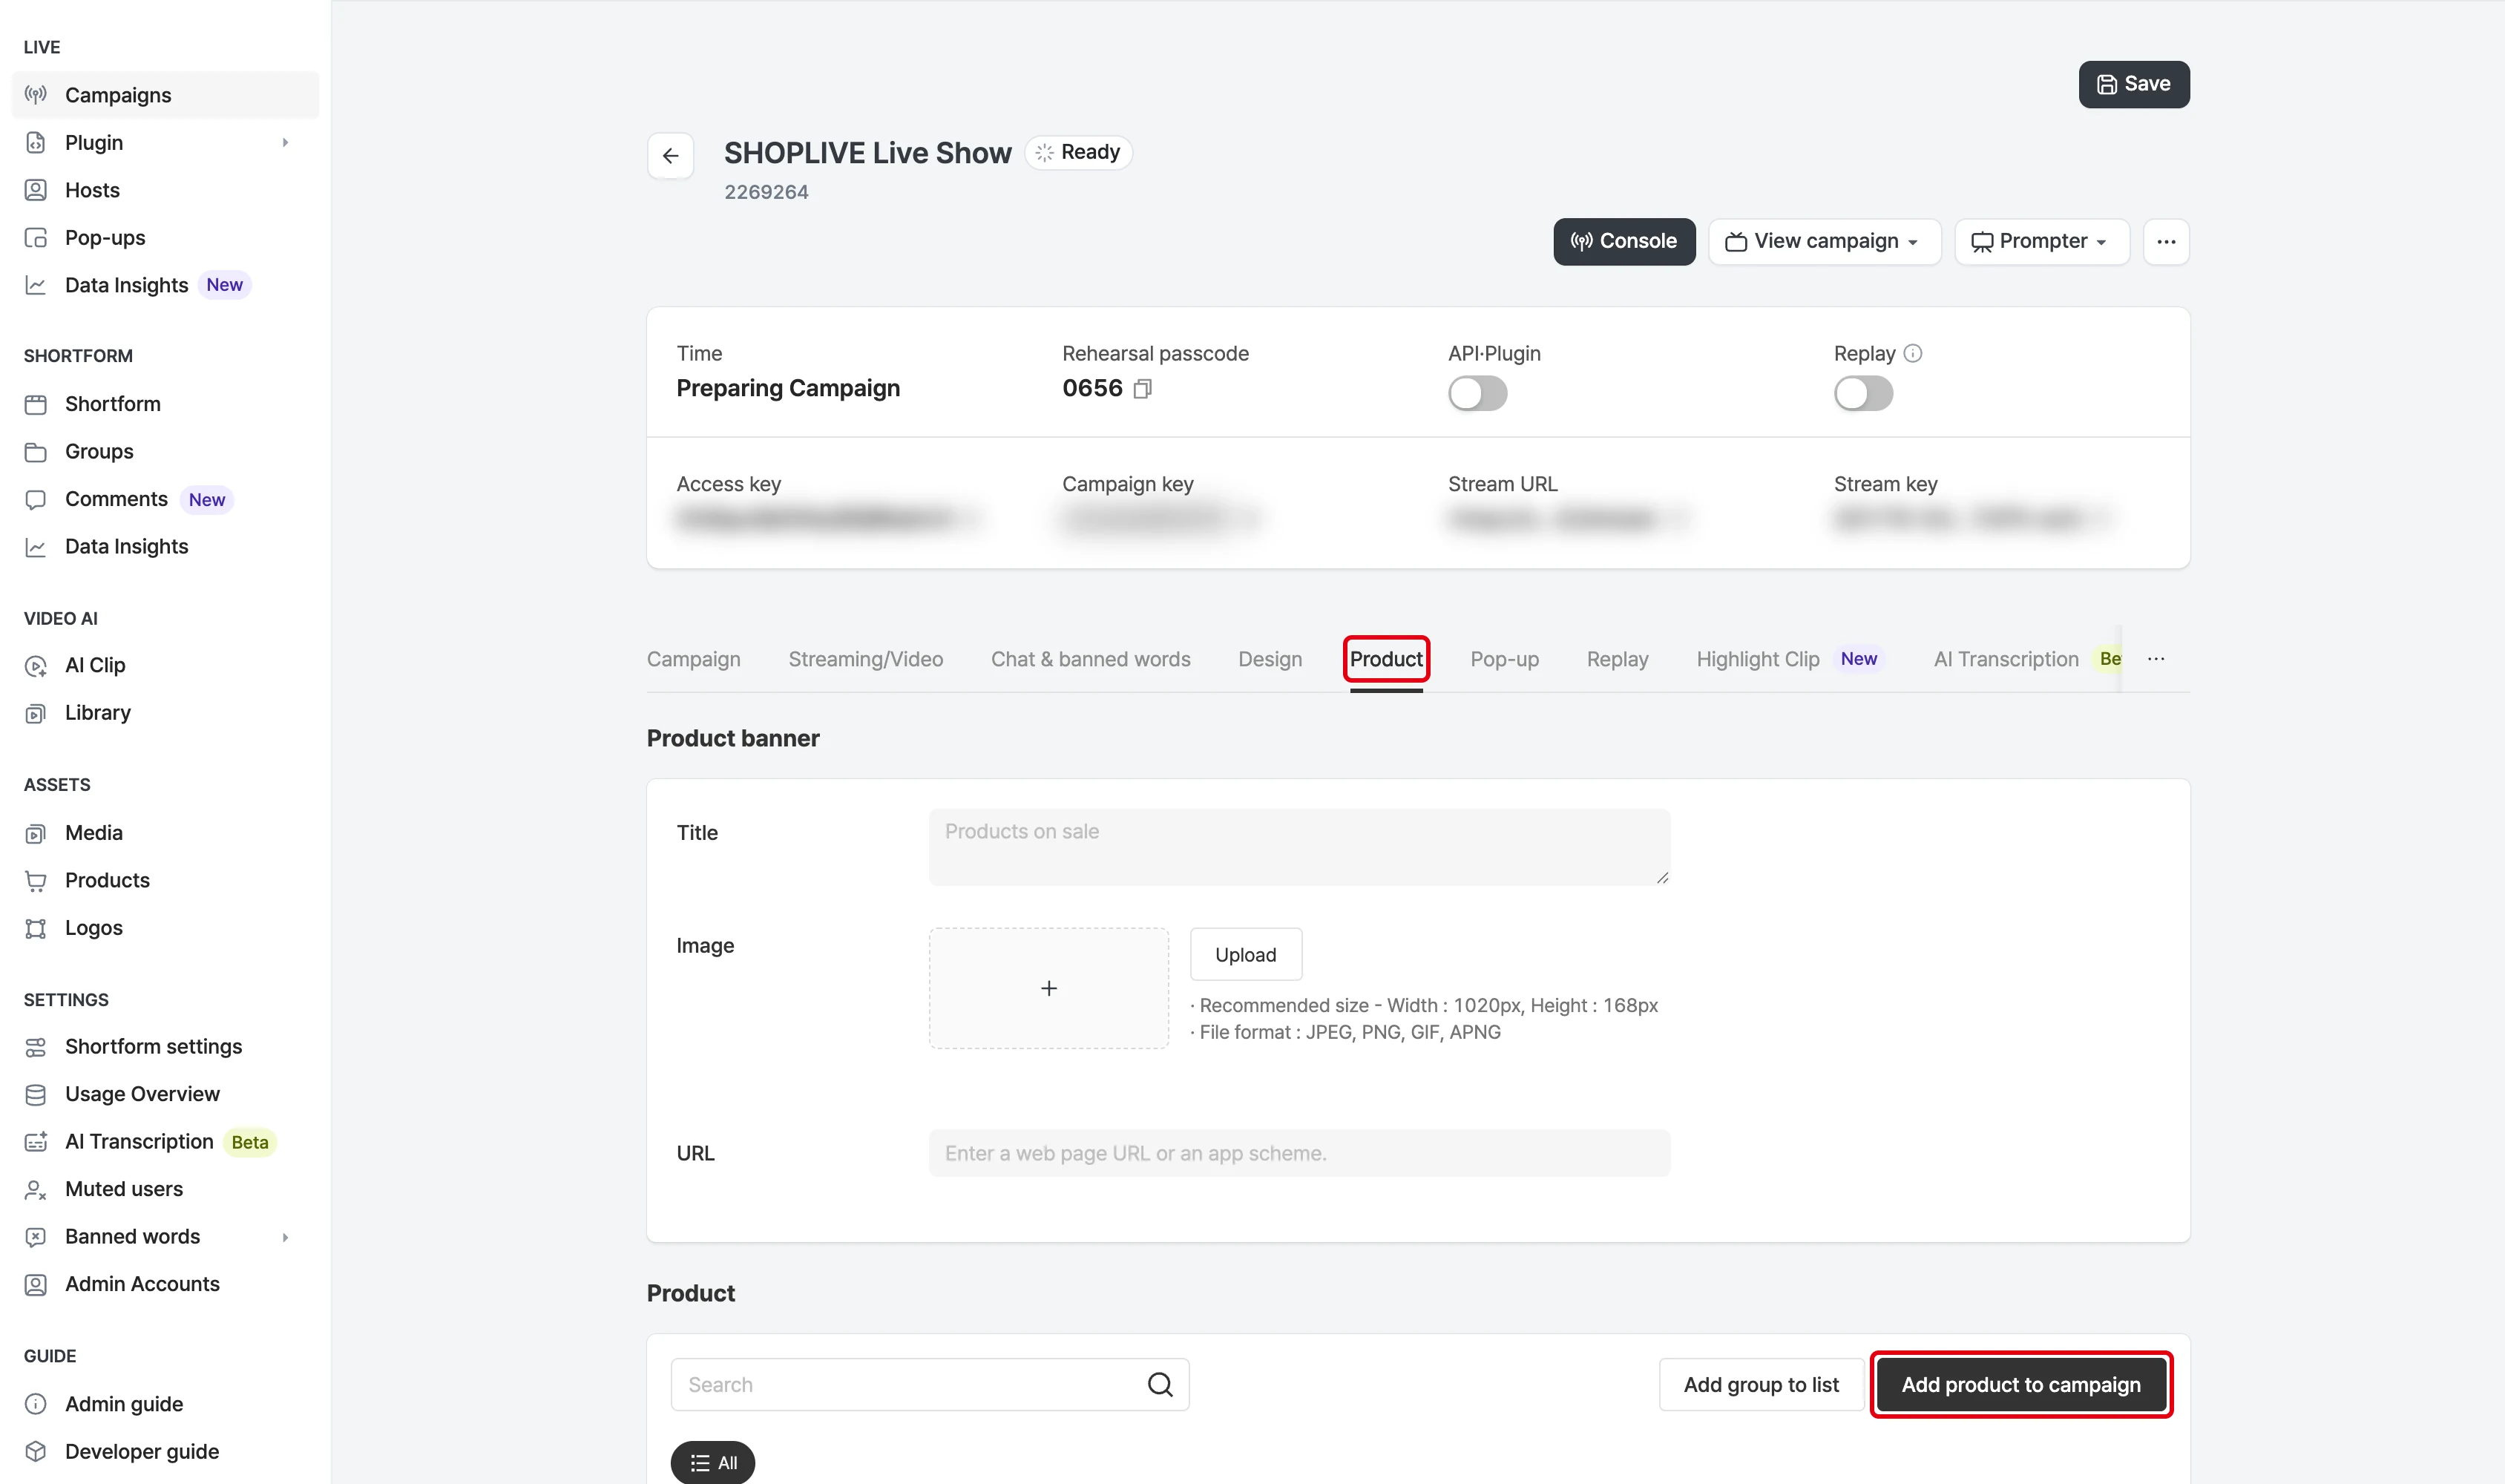Click the campaign ID 2269264
Image resolution: width=2505 pixels, height=1484 pixels.
766,192
